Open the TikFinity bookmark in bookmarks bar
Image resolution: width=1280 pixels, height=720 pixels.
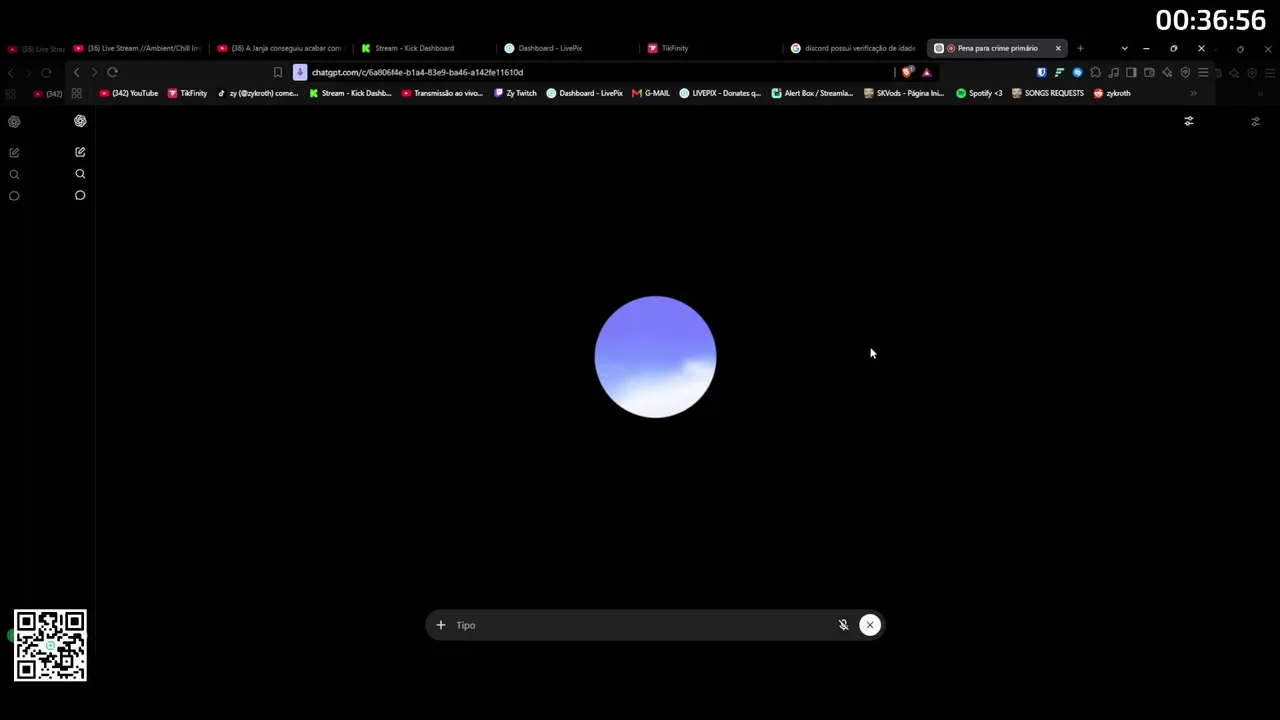click(187, 93)
